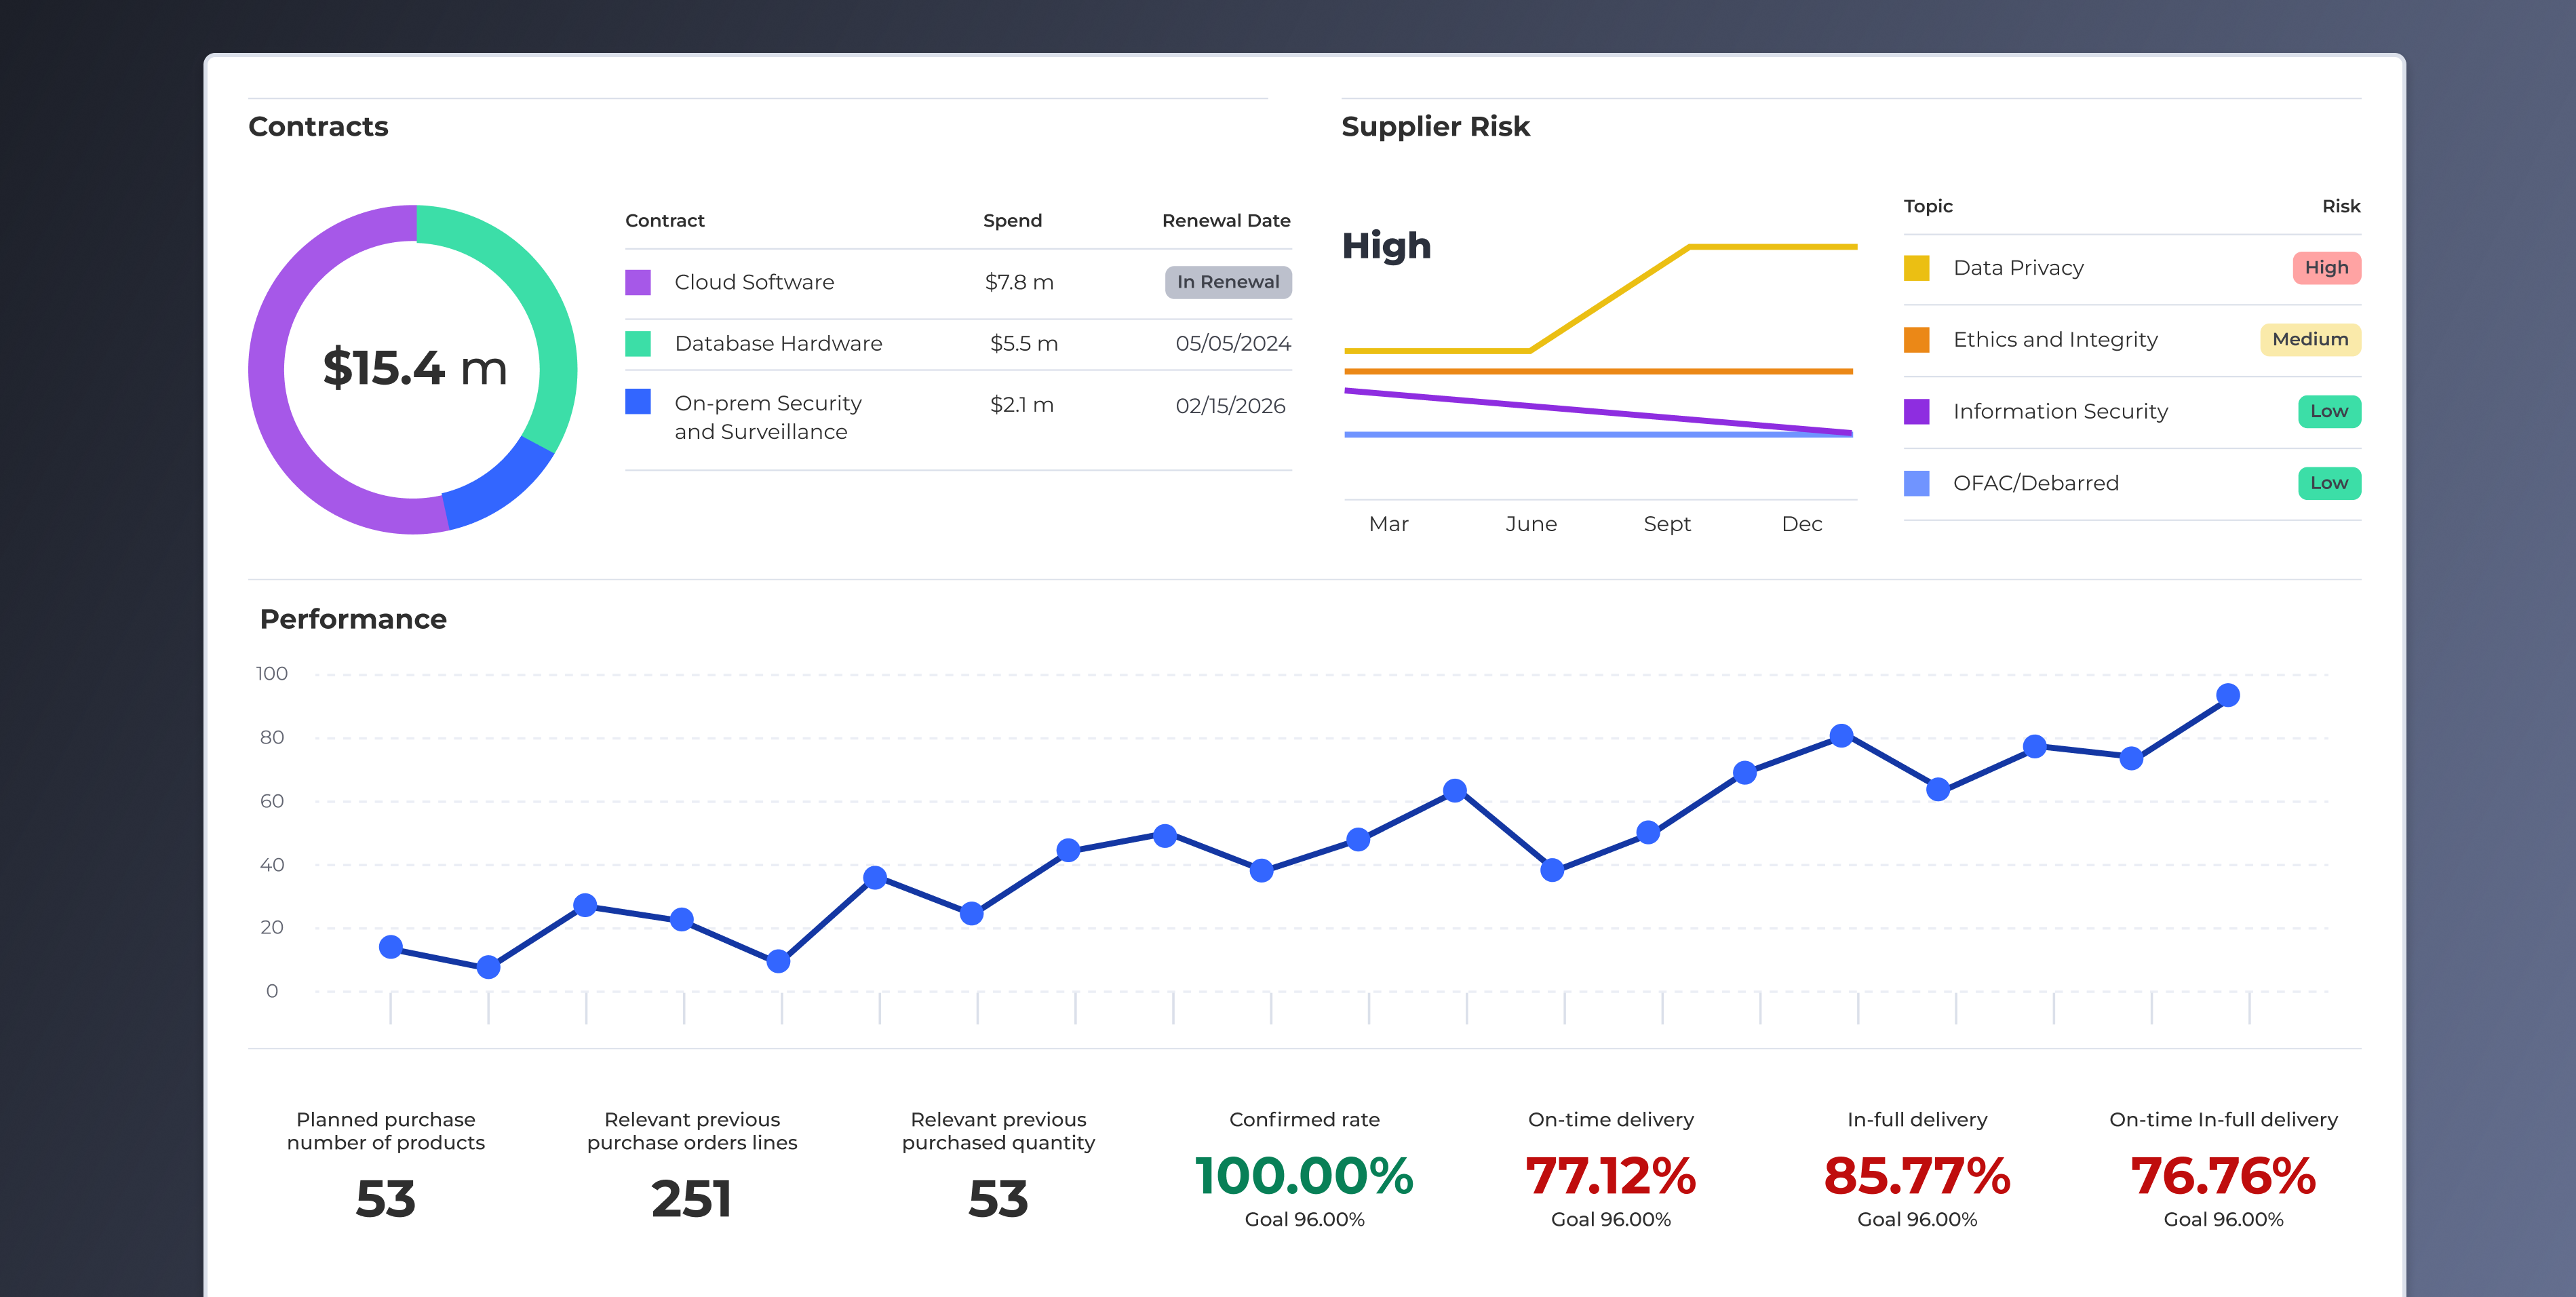Click the purple Information Security legend marker

(1918, 411)
